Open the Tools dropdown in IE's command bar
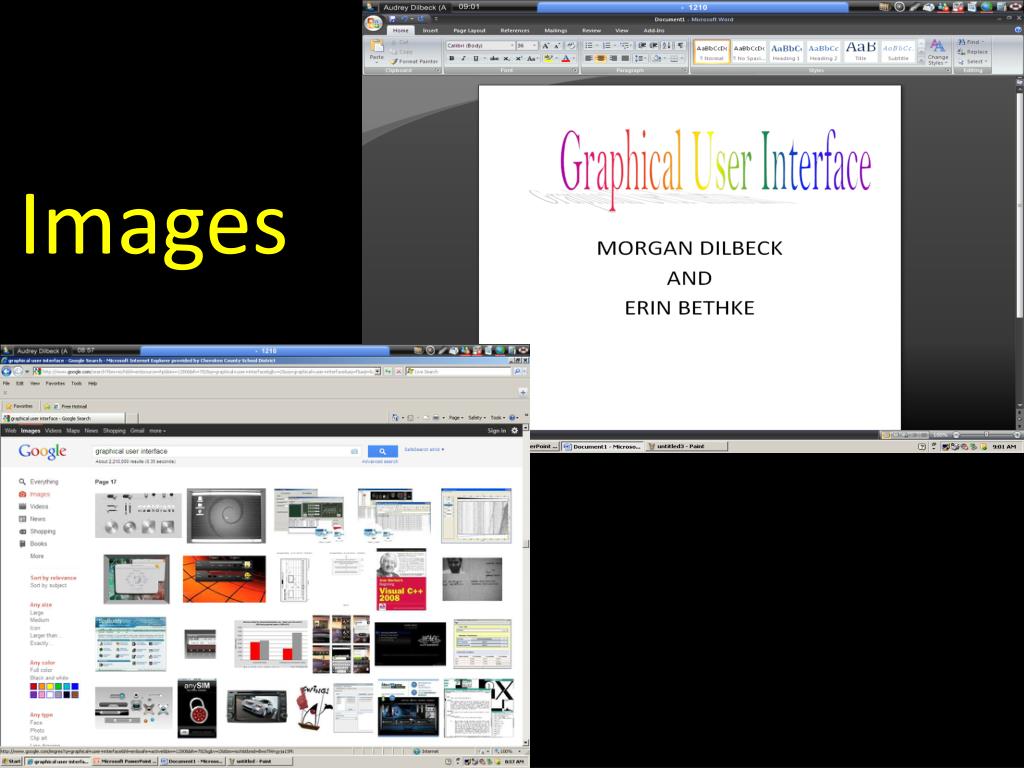 tap(498, 418)
